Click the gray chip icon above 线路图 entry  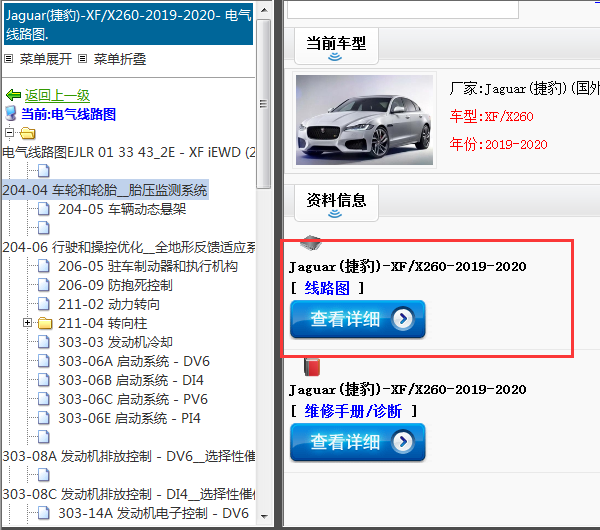pos(311,243)
